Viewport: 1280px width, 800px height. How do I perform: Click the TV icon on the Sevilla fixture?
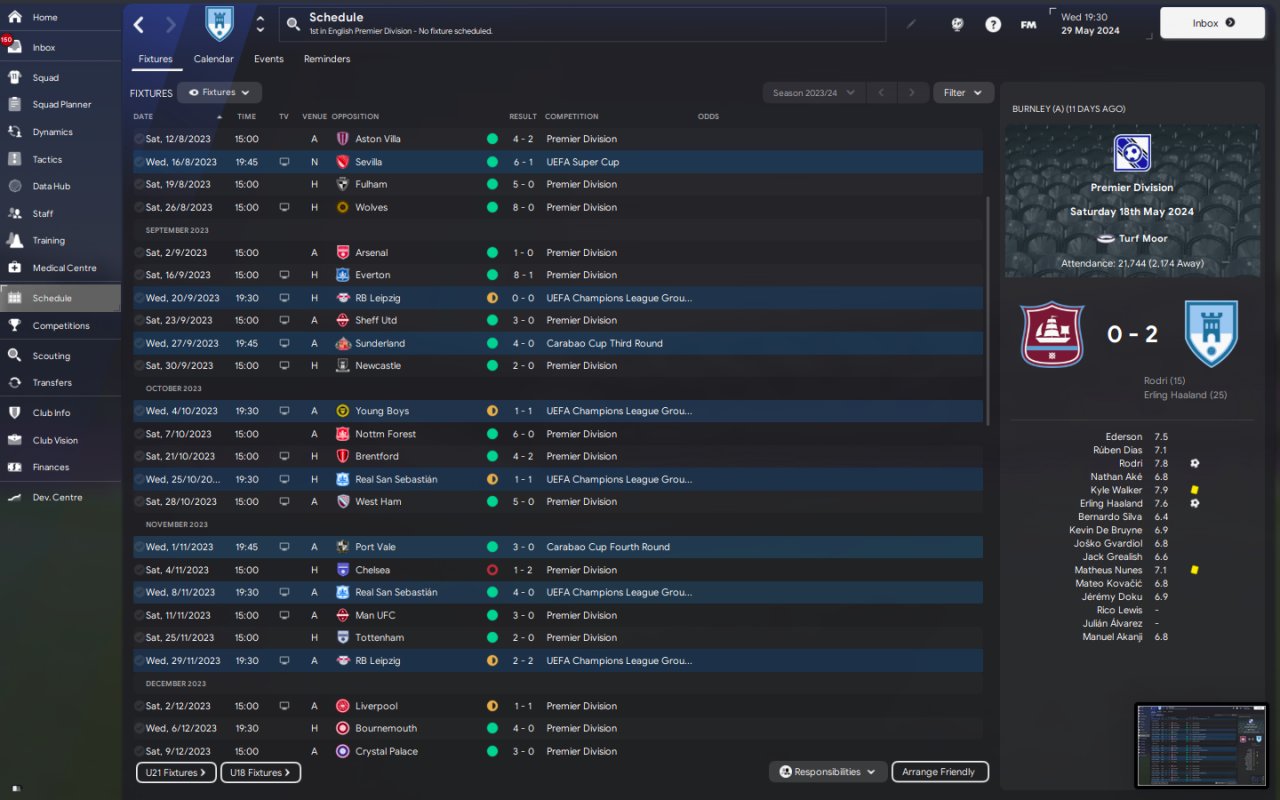[x=284, y=162]
